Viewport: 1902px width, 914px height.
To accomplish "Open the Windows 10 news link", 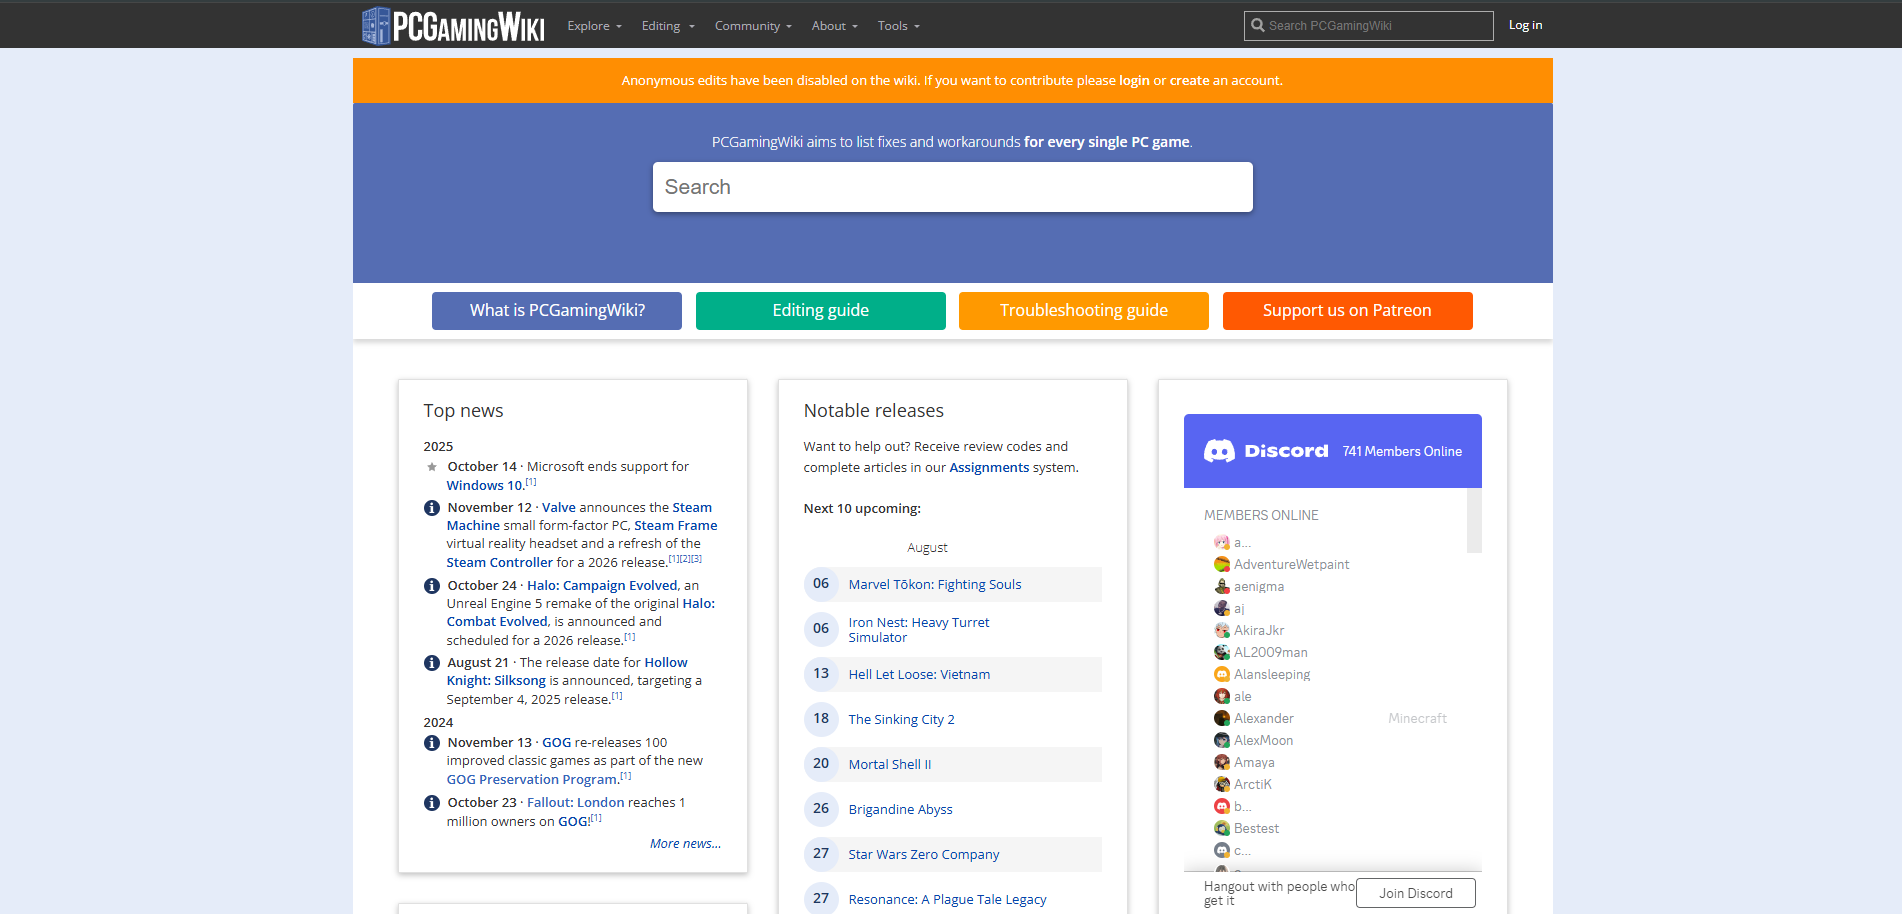I will (485, 486).
